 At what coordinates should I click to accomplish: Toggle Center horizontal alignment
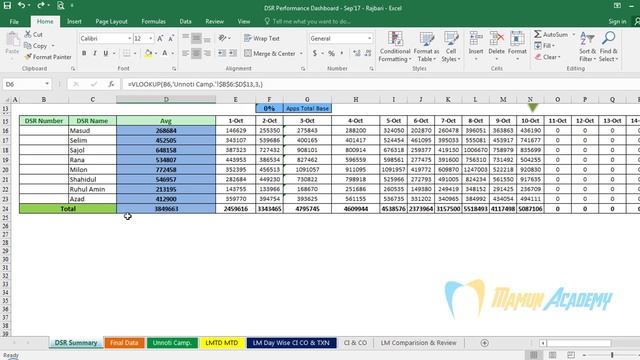click(x=196, y=53)
